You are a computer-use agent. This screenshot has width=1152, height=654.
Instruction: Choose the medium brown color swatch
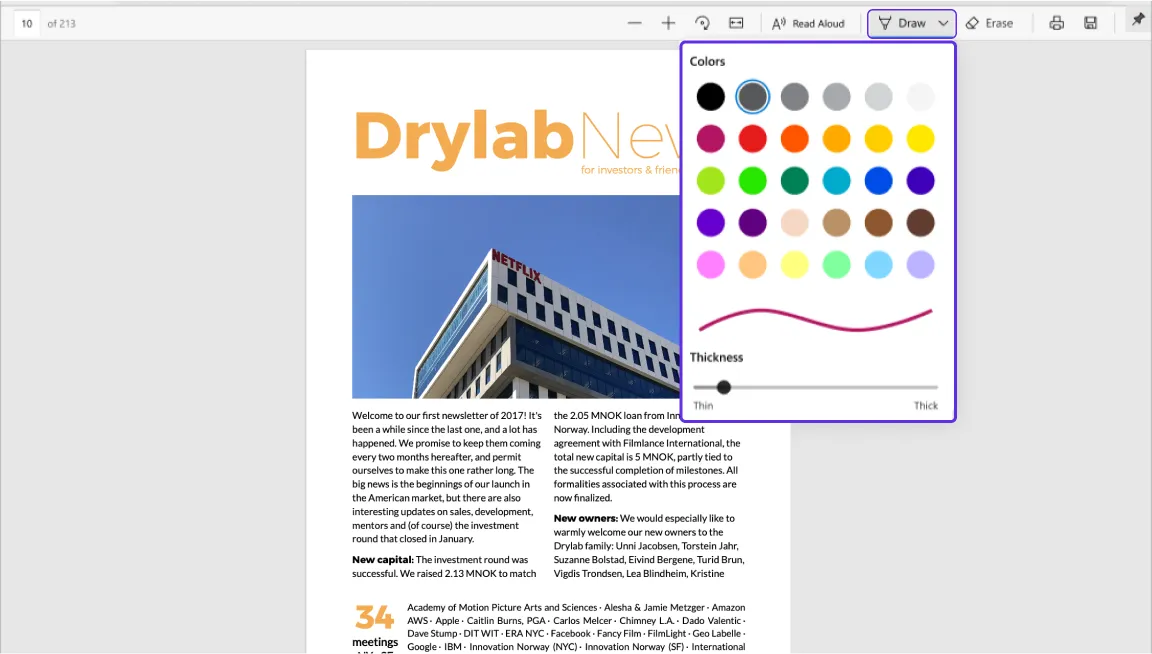[878, 223]
